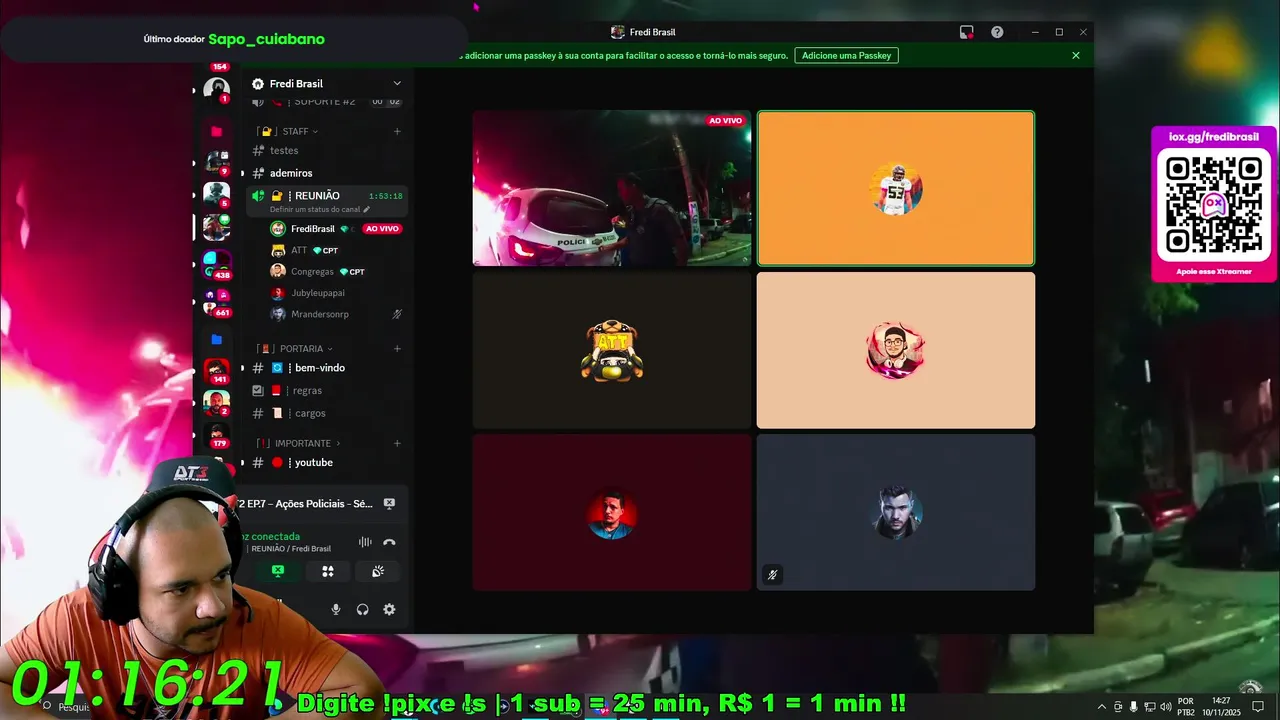Open the Windows notification center icon

pos(1258,707)
